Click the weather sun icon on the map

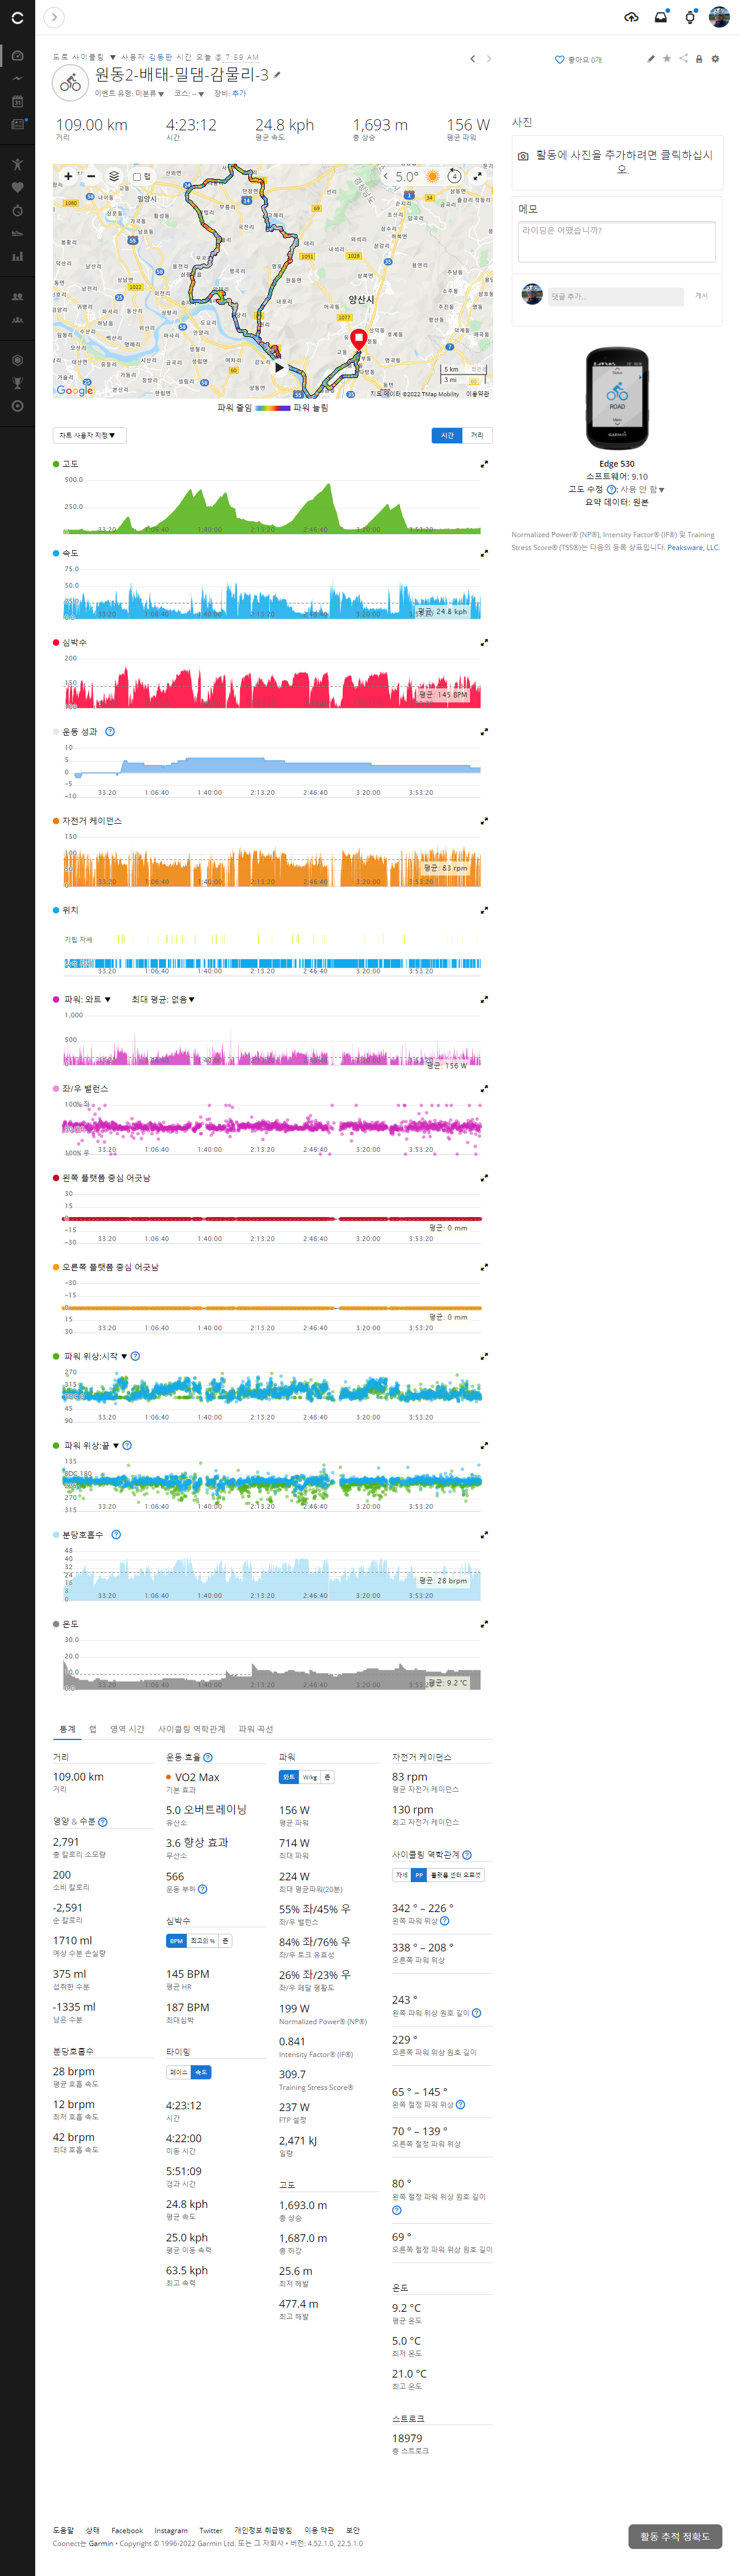point(432,176)
